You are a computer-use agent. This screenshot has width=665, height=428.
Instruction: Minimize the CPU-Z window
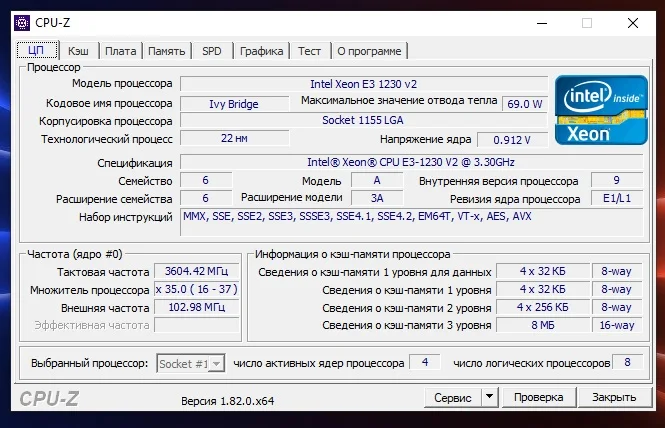point(542,23)
